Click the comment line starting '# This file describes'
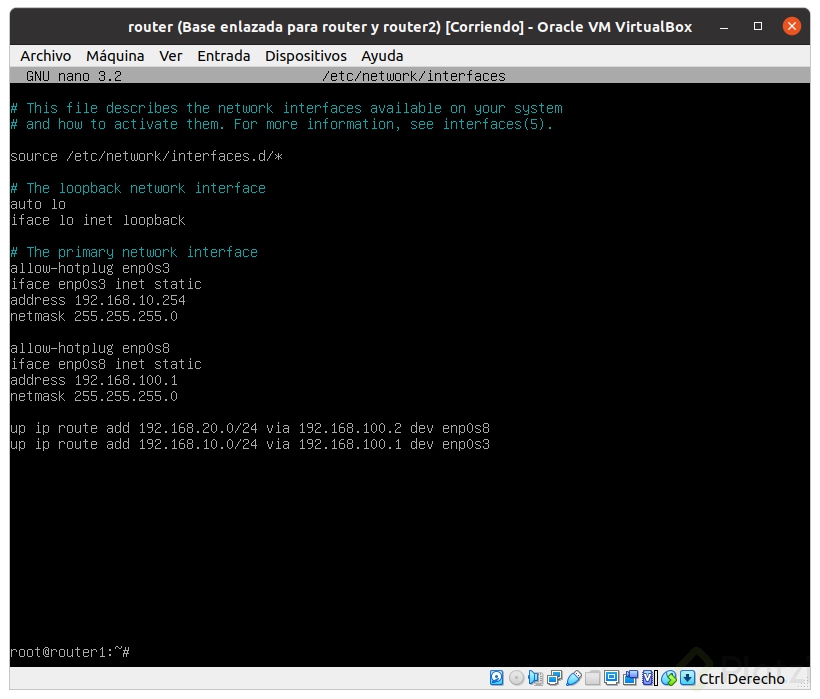 [287, 108]
